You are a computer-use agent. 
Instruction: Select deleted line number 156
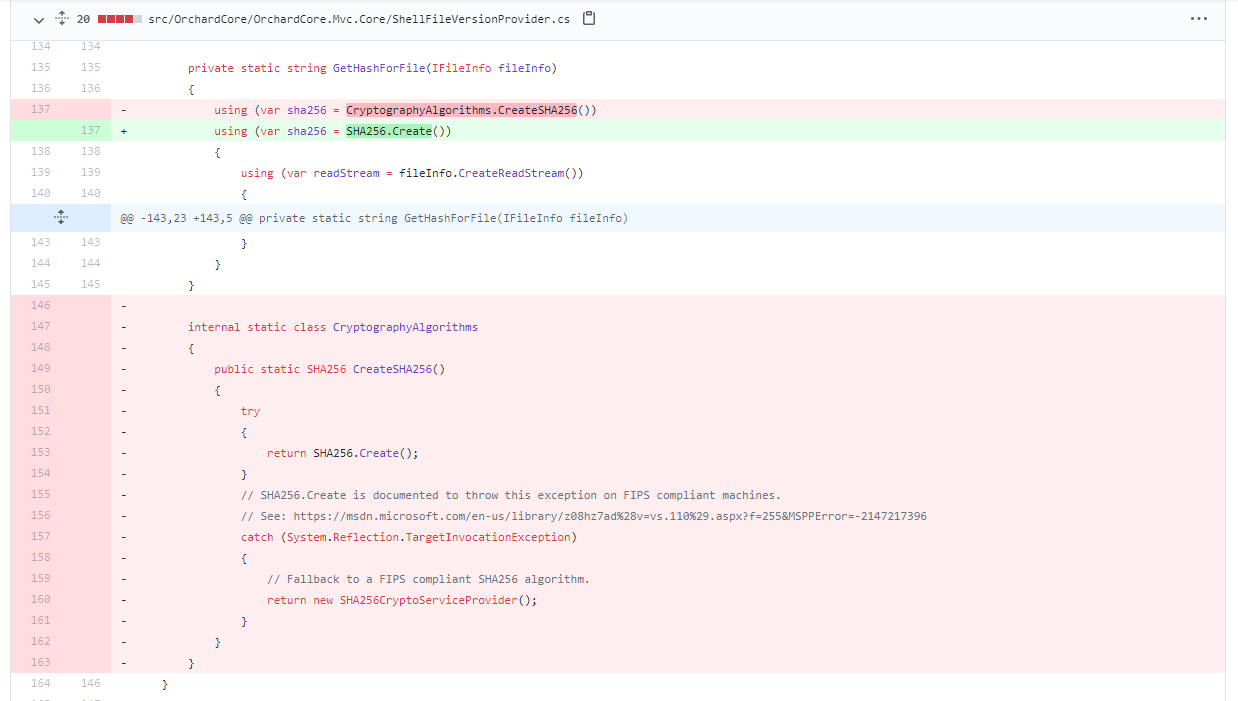point(41,516)
